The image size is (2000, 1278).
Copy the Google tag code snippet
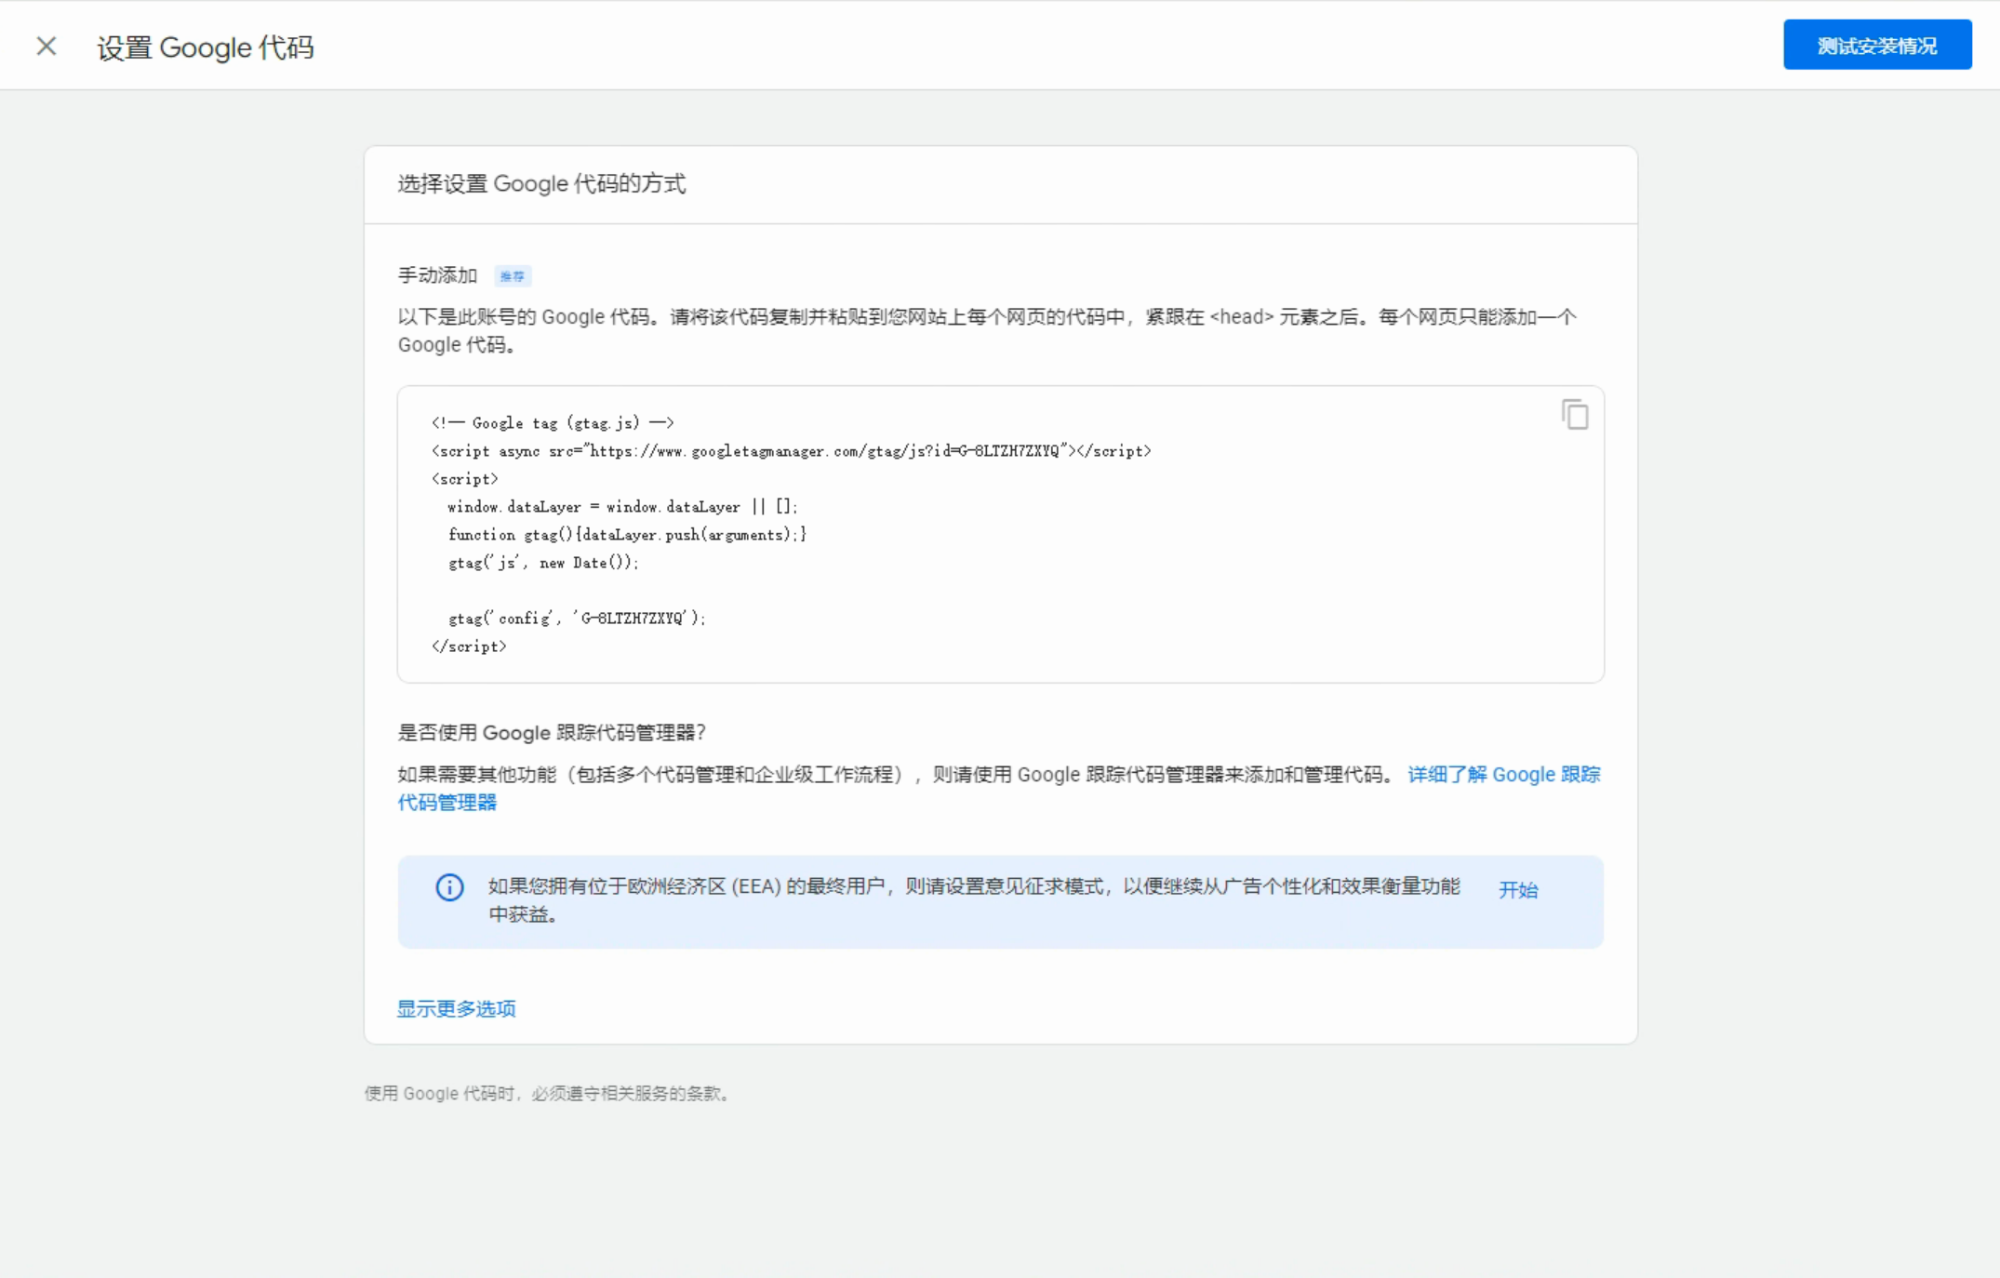(1574, 414)
